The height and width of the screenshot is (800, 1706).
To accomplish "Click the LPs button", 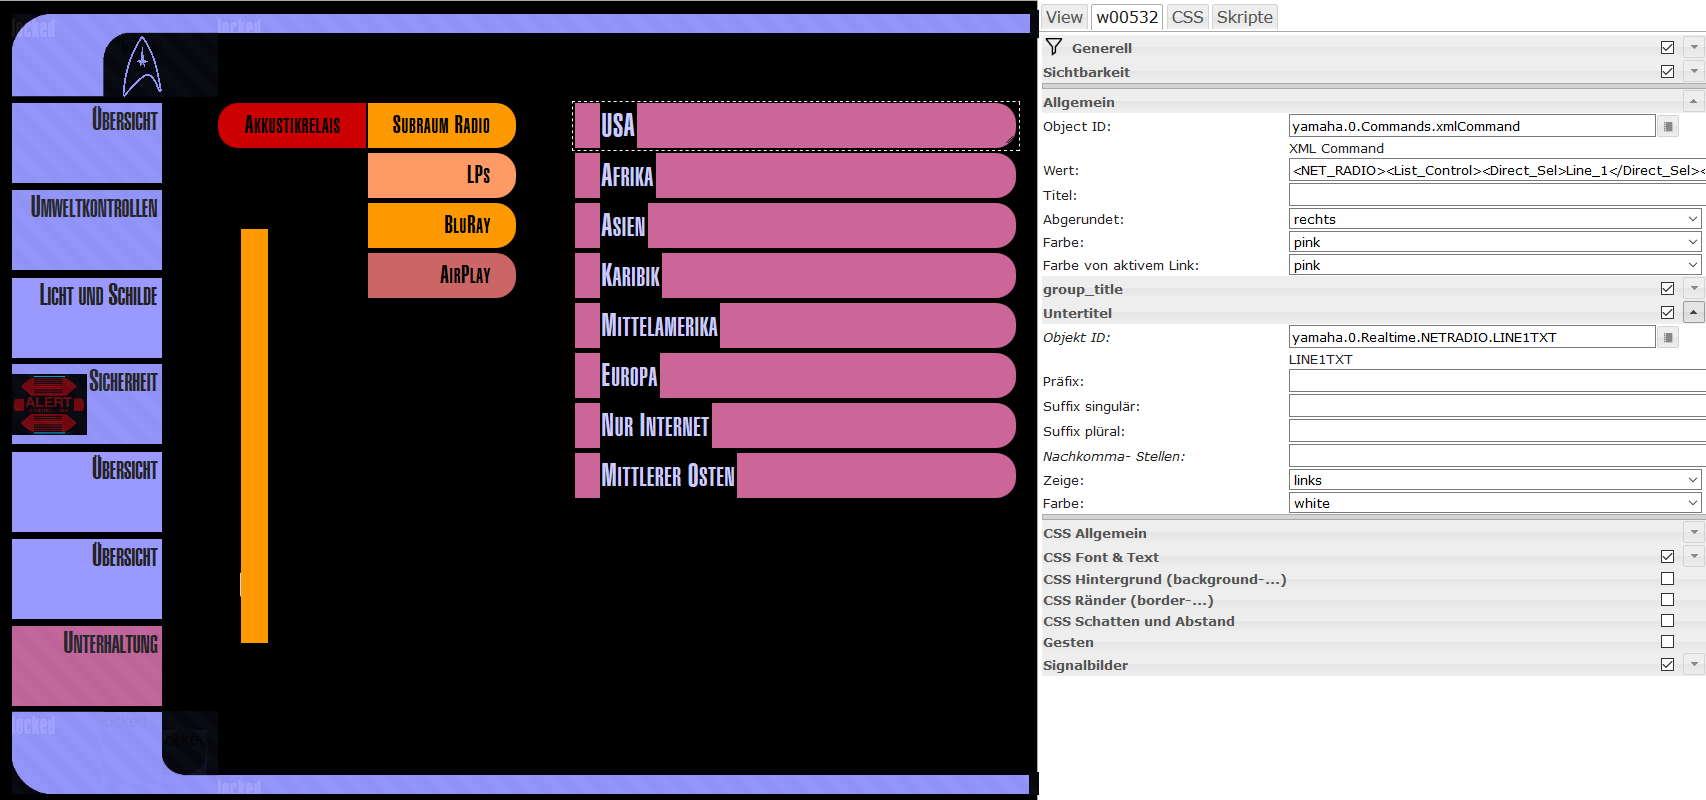I will (x=441, y=175).
